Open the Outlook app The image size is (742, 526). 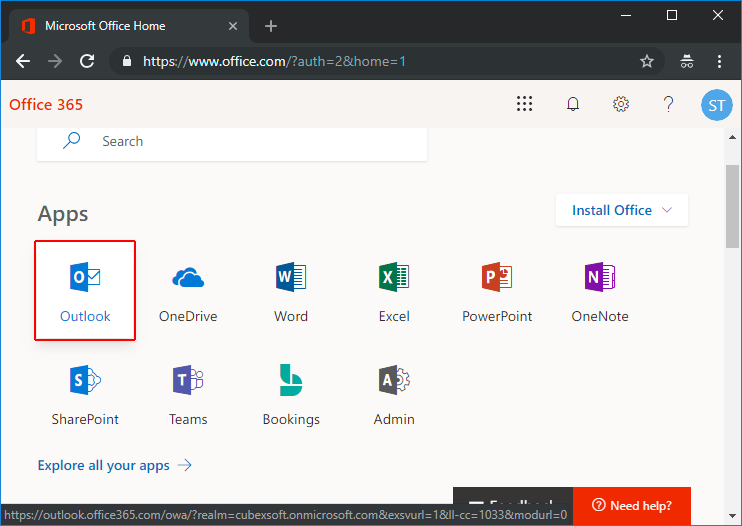pos(85,290)
